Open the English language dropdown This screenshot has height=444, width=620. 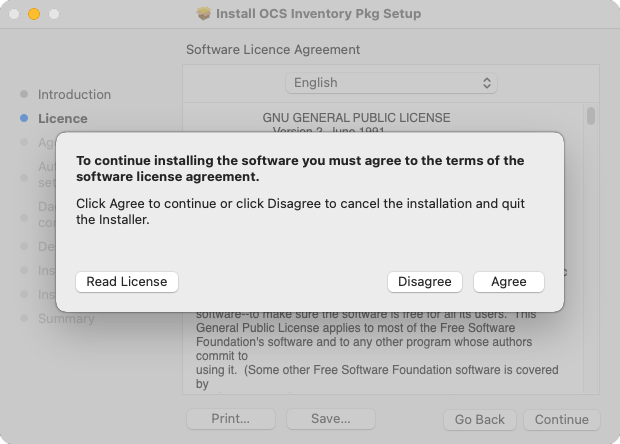391,83
